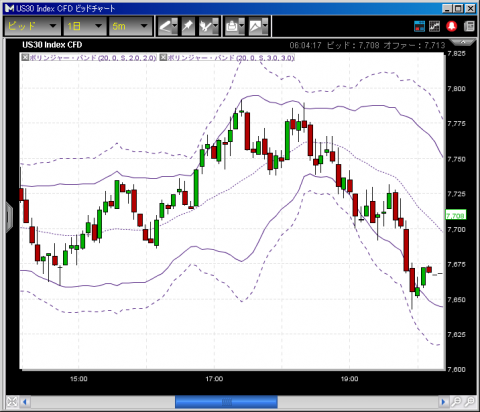Select the line drawing tool
Image resolution: width=480 pixels, height=412 pixels.
point(165,26)
